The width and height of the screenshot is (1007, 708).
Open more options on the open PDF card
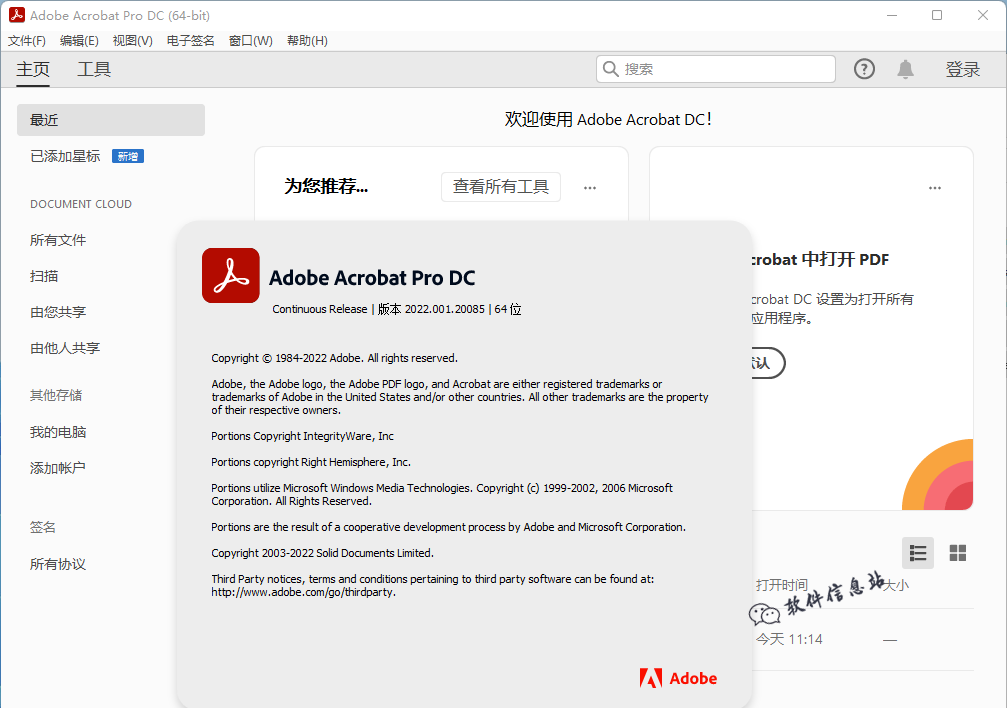(x=934, y=187)
